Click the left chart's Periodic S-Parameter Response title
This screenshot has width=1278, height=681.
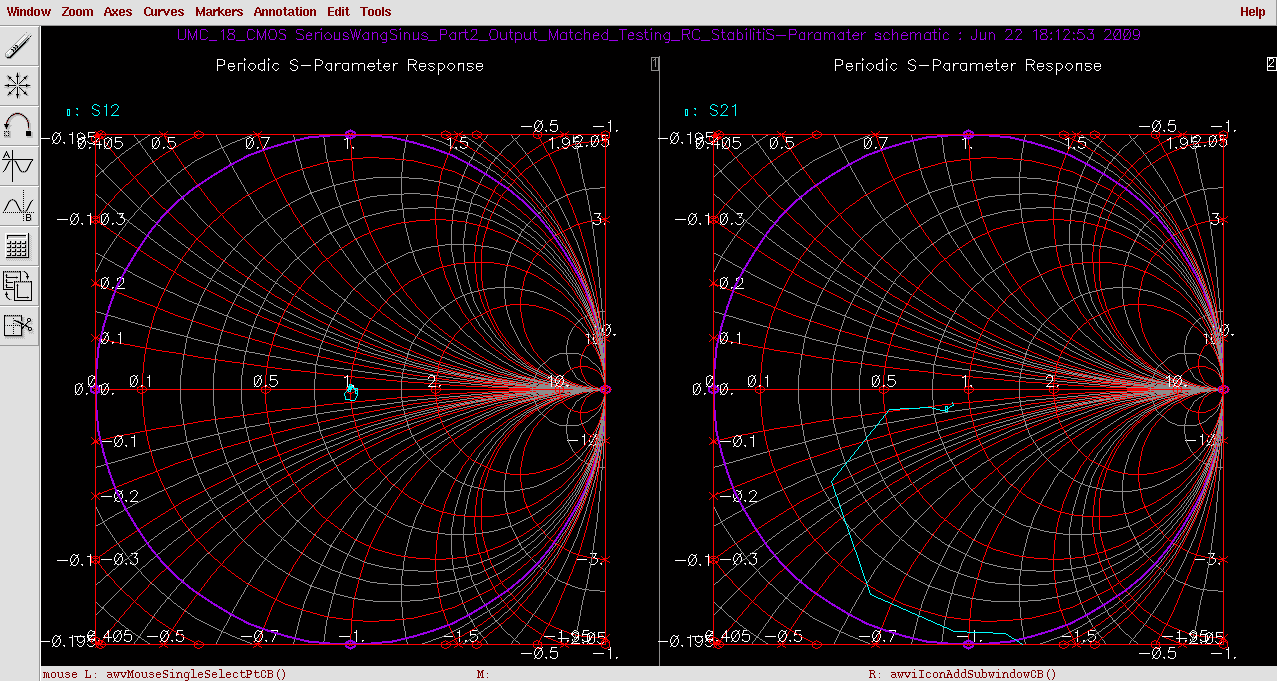click(x=350, y=66)
